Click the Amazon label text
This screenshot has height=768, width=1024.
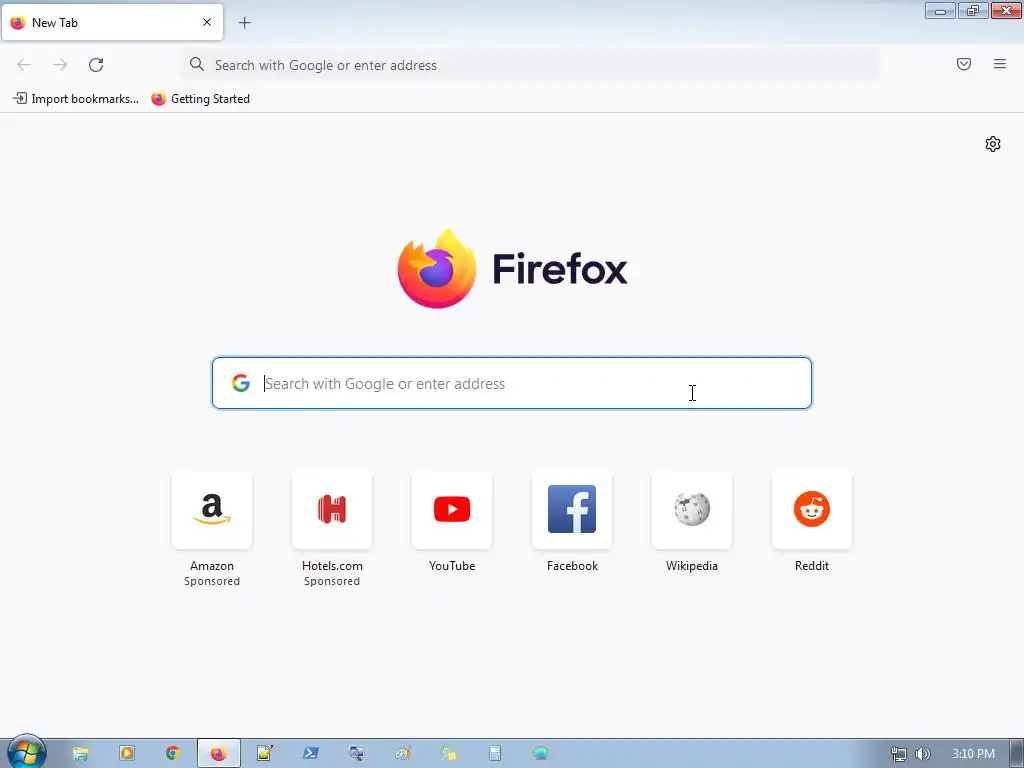[x=212, y=566]
